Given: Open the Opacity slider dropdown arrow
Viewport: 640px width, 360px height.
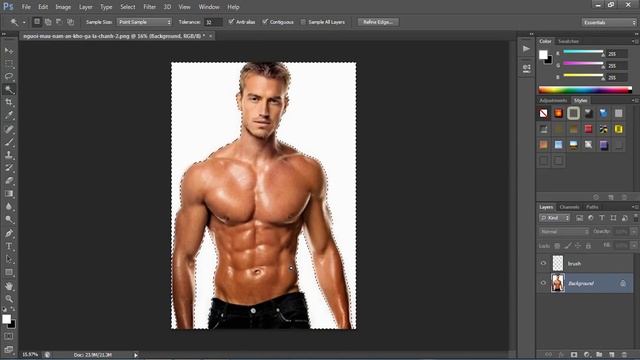Looking at the screenshot, I should pos(634,231).
